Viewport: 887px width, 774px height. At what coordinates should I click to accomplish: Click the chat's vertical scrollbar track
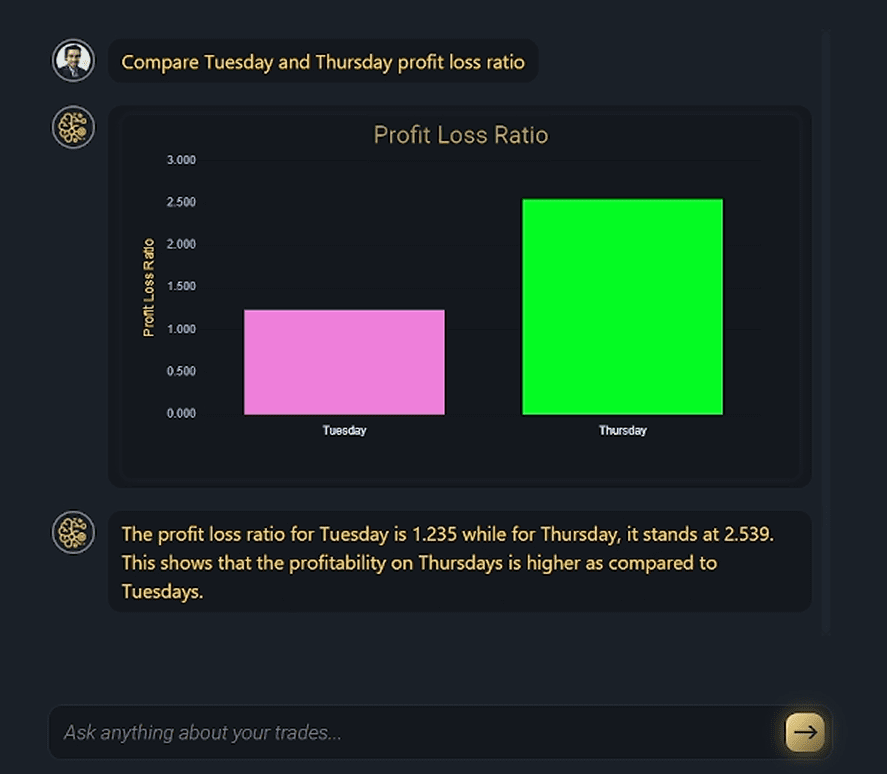point(826,330)
